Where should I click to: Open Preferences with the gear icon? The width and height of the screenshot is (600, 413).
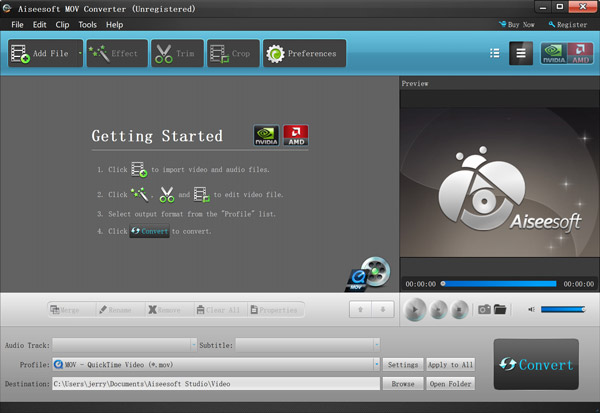304,54
